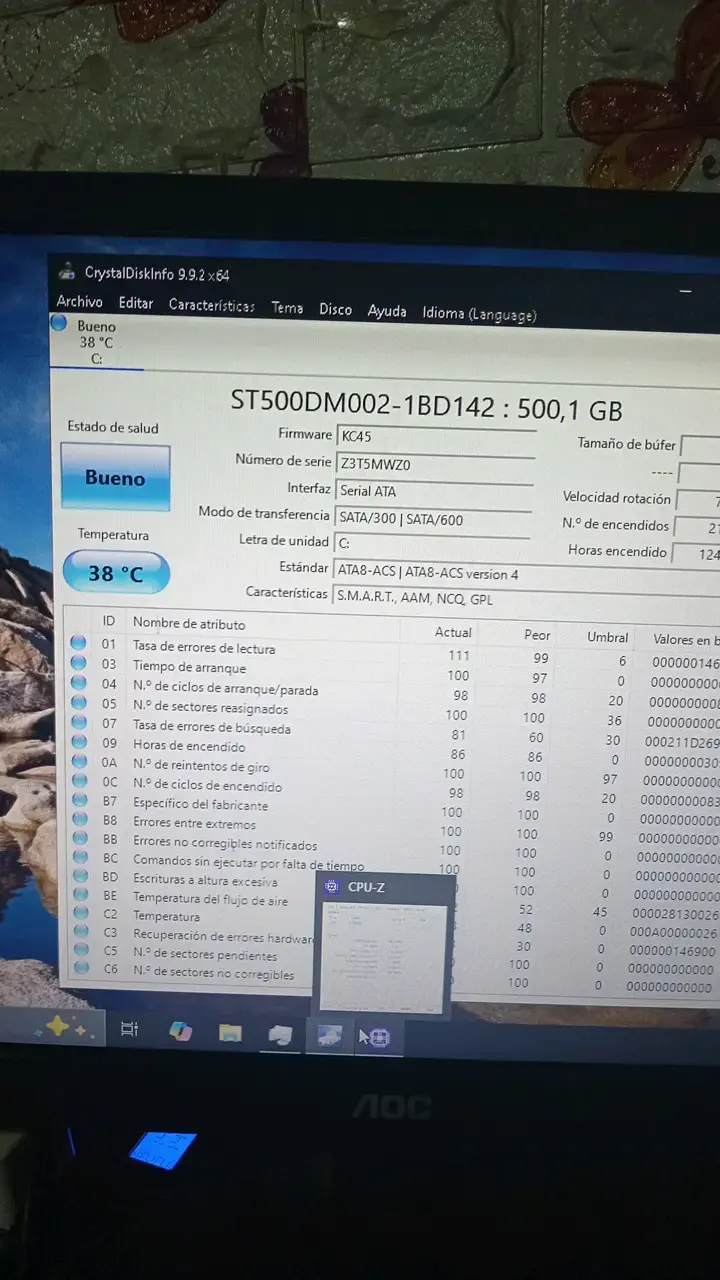Click the status orb for BD Escrituras a altura excesiva
This screenshot has height=1280, width=720.
click(80, 877)
